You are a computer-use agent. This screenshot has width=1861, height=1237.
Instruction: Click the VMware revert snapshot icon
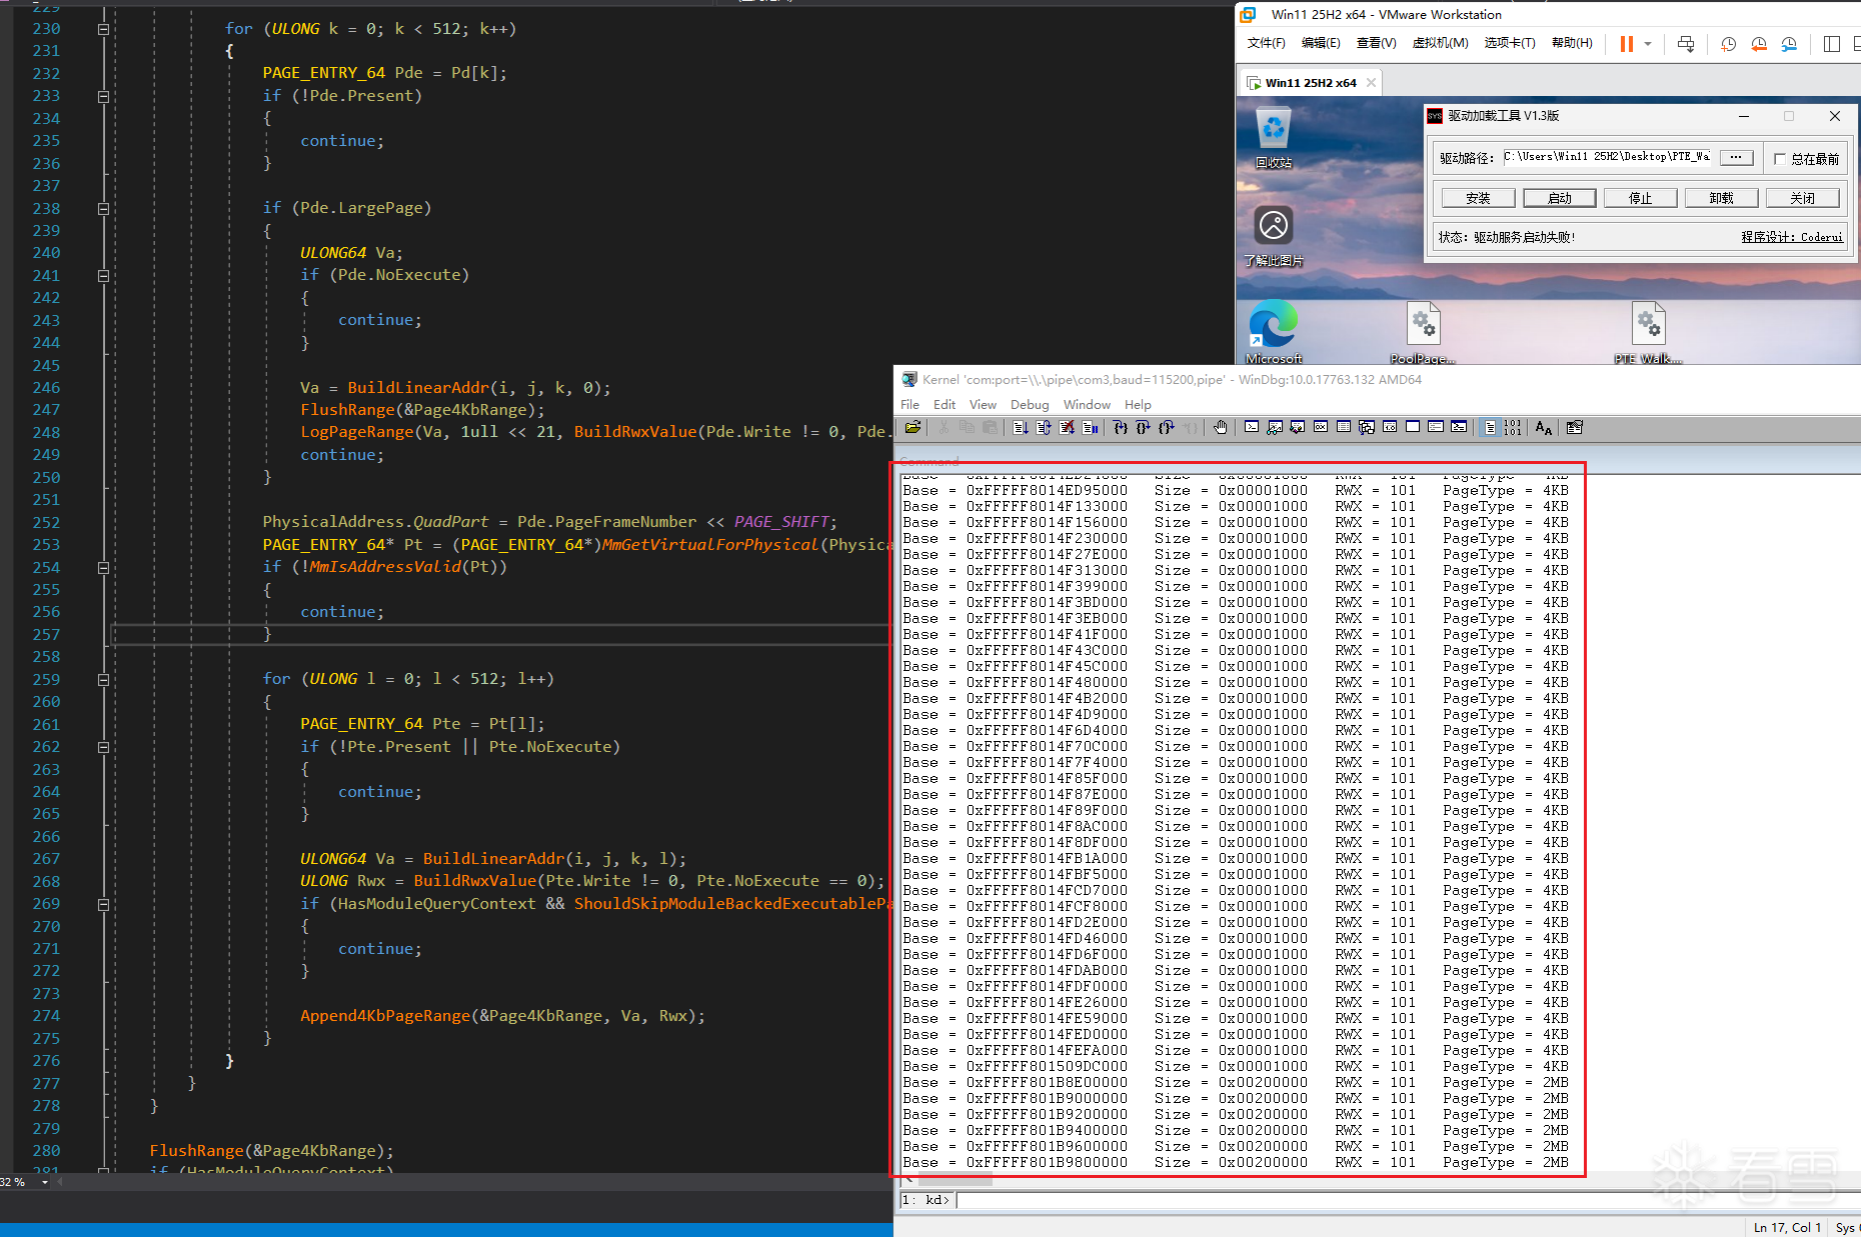(x=1758, y=44)
